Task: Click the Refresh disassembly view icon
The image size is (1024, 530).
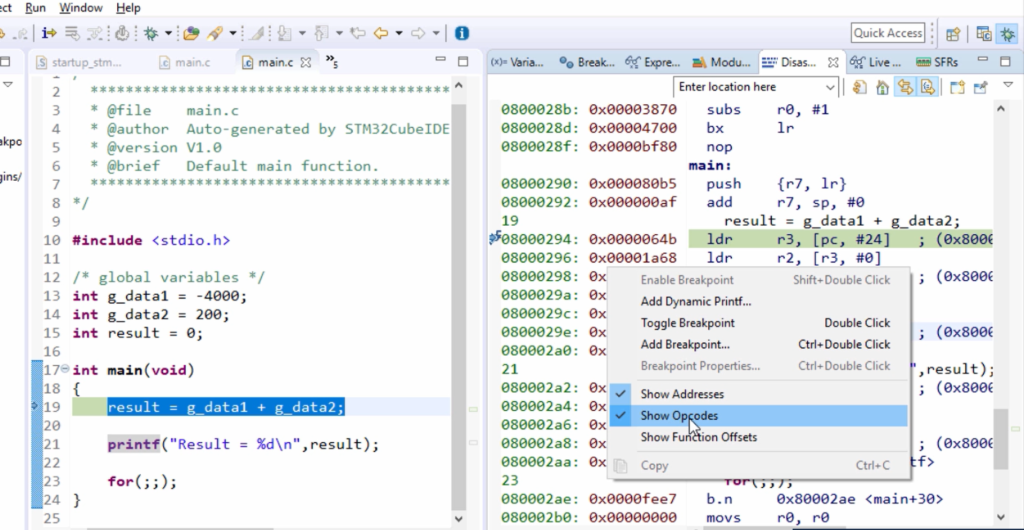Action: coord(859,87)
